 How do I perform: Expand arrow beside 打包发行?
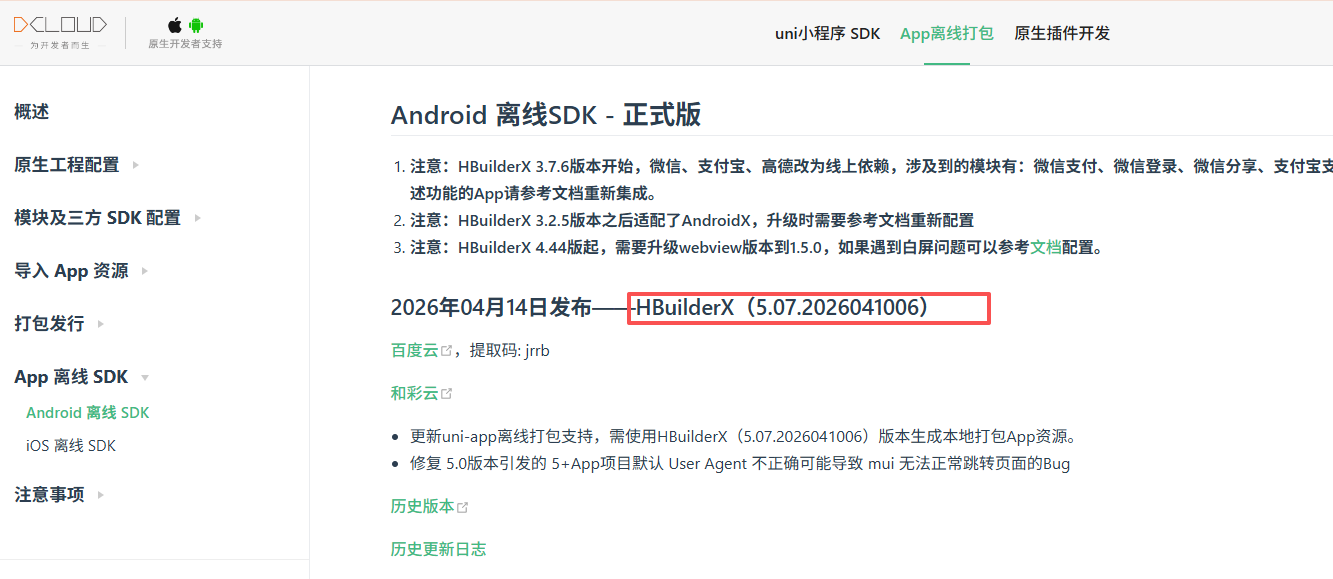(101, 324)
